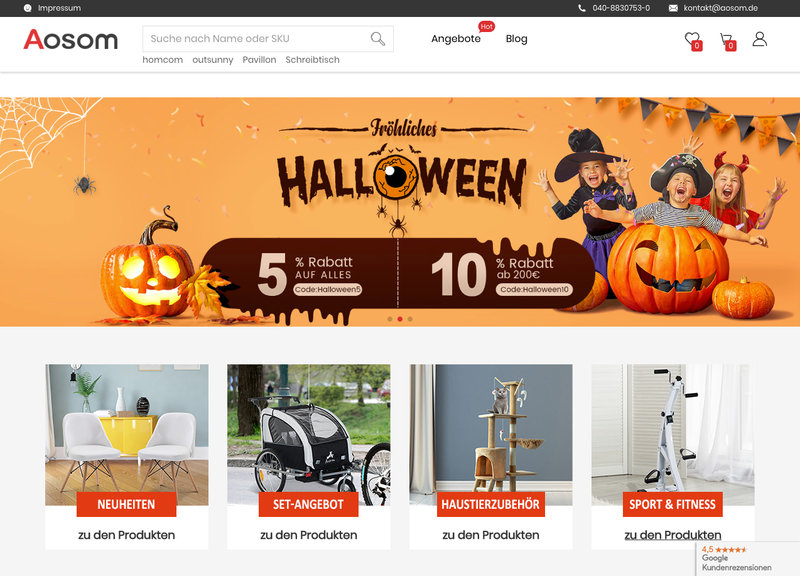Click the Google Kundenrezensionen rating badge
Image resolution: width=800 pixels, height=576 pixels.
click(747, 558)
